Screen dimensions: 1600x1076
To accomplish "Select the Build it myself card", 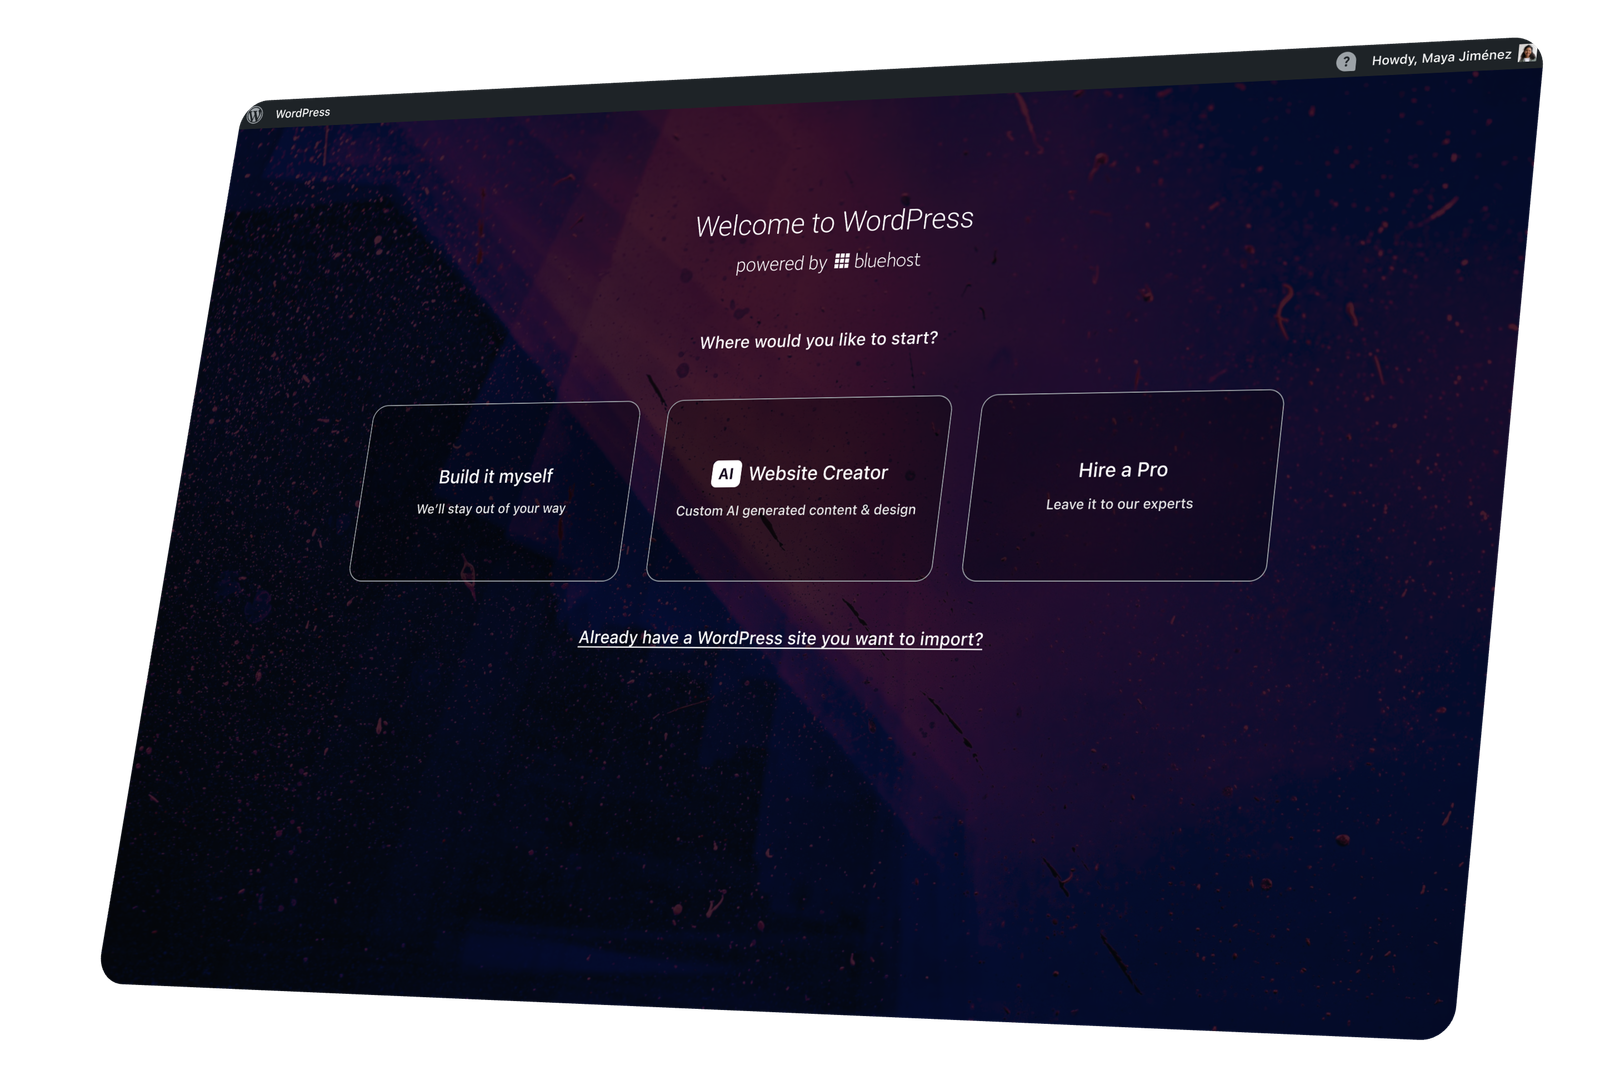I will pyautogui.click(x=494, y=489).
